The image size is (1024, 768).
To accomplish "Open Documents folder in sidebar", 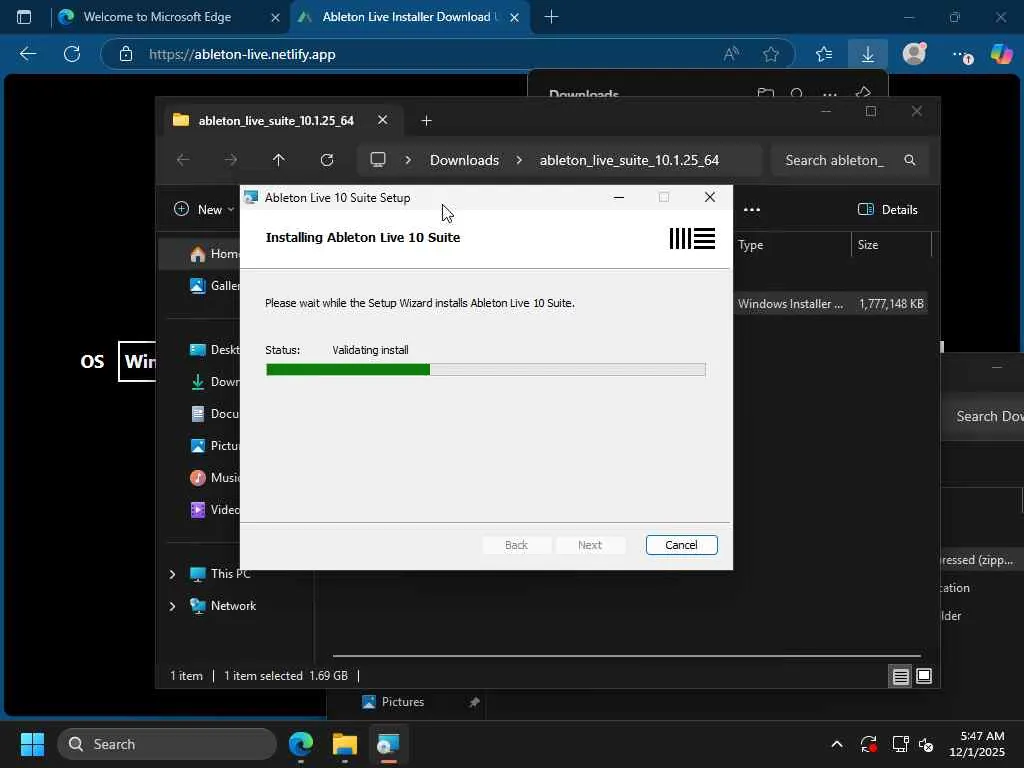I will pos(216,413).
